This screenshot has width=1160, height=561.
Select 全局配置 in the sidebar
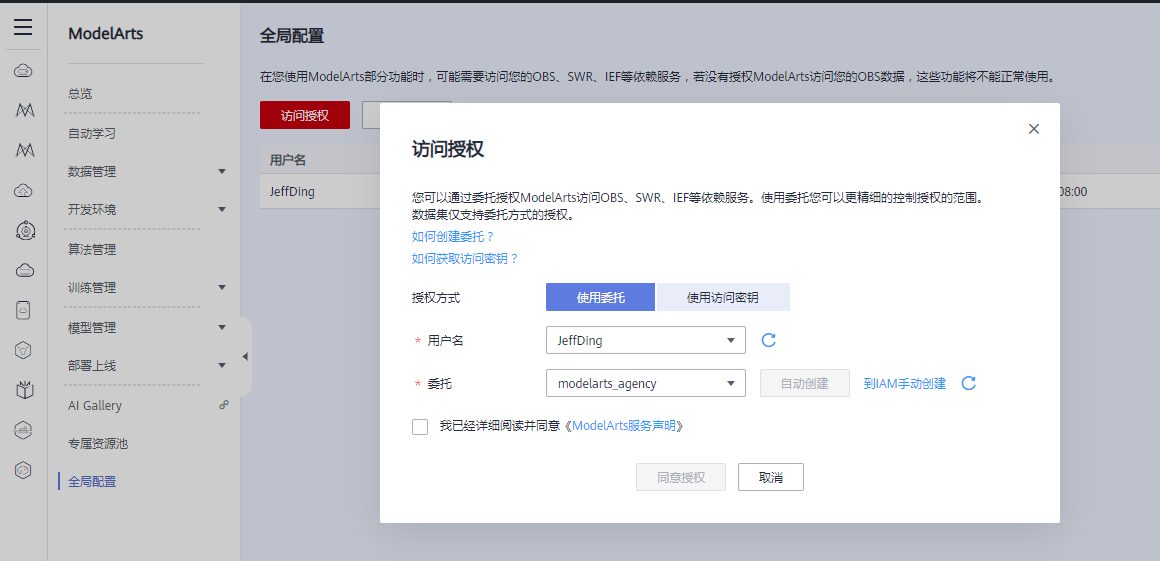point(92,482)
